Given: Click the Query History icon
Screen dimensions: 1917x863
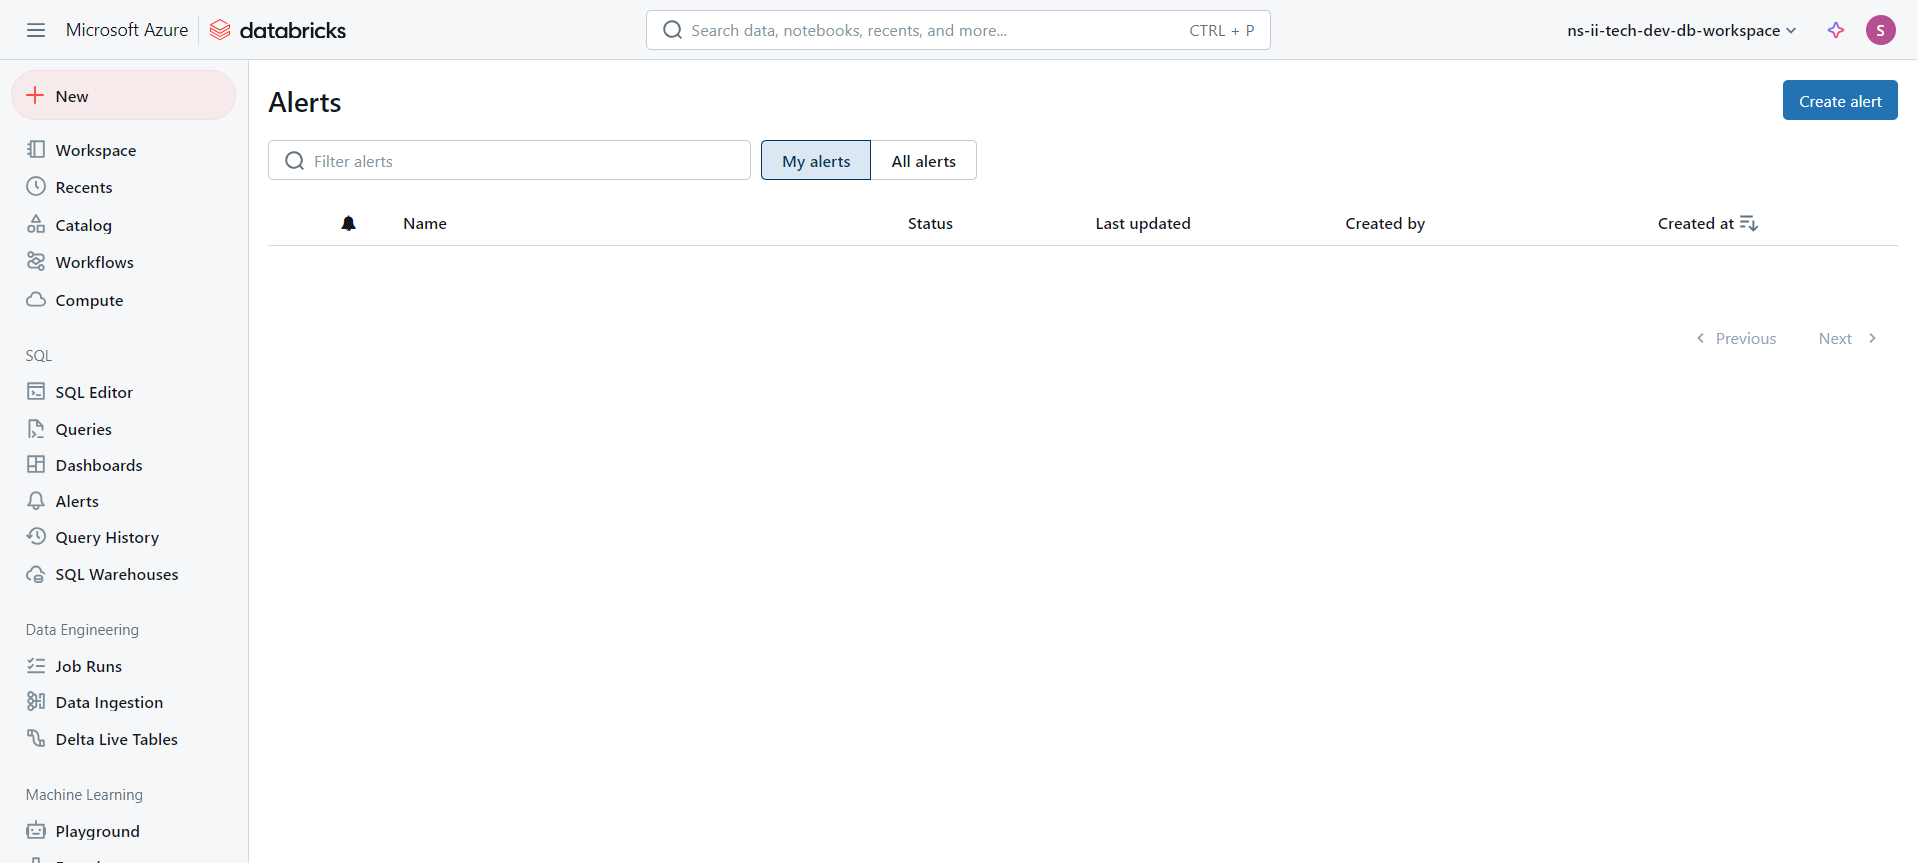Looking at the screenshot, I should [36, 536].
